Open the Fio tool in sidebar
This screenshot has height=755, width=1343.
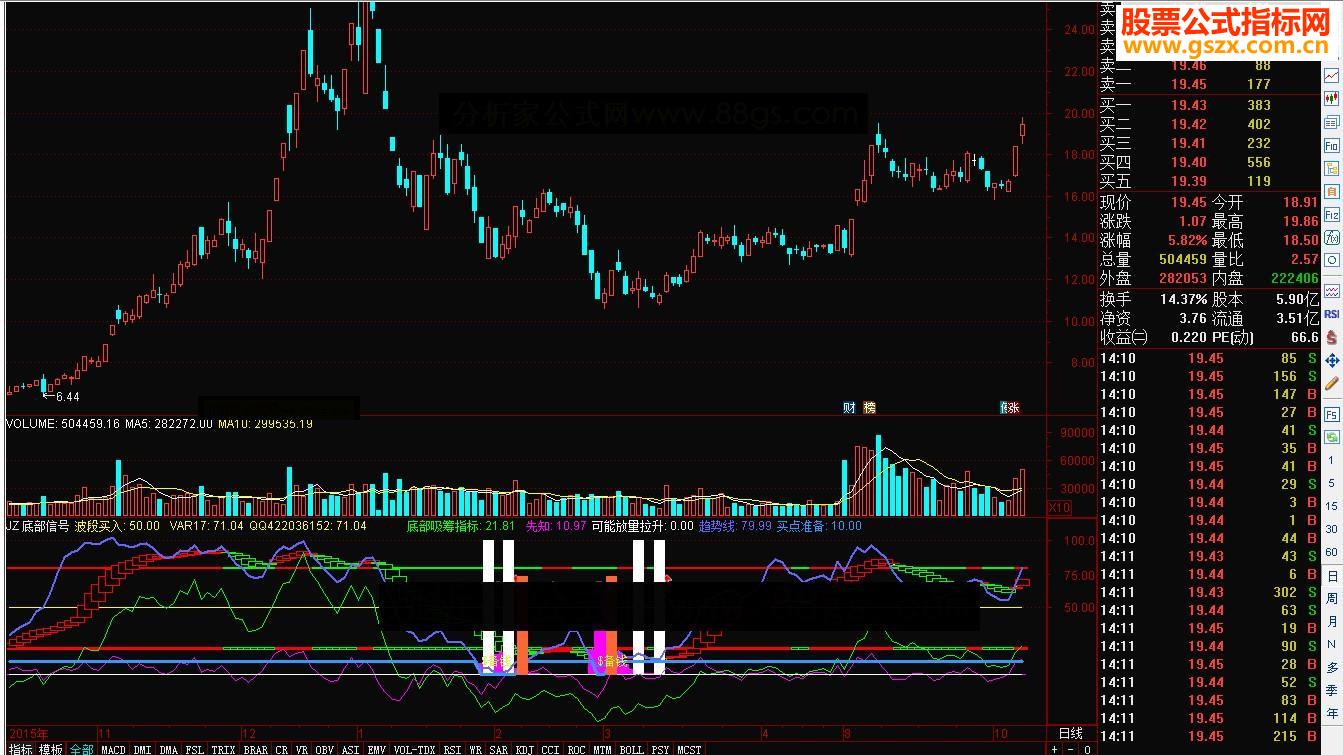coord(1332,145)
